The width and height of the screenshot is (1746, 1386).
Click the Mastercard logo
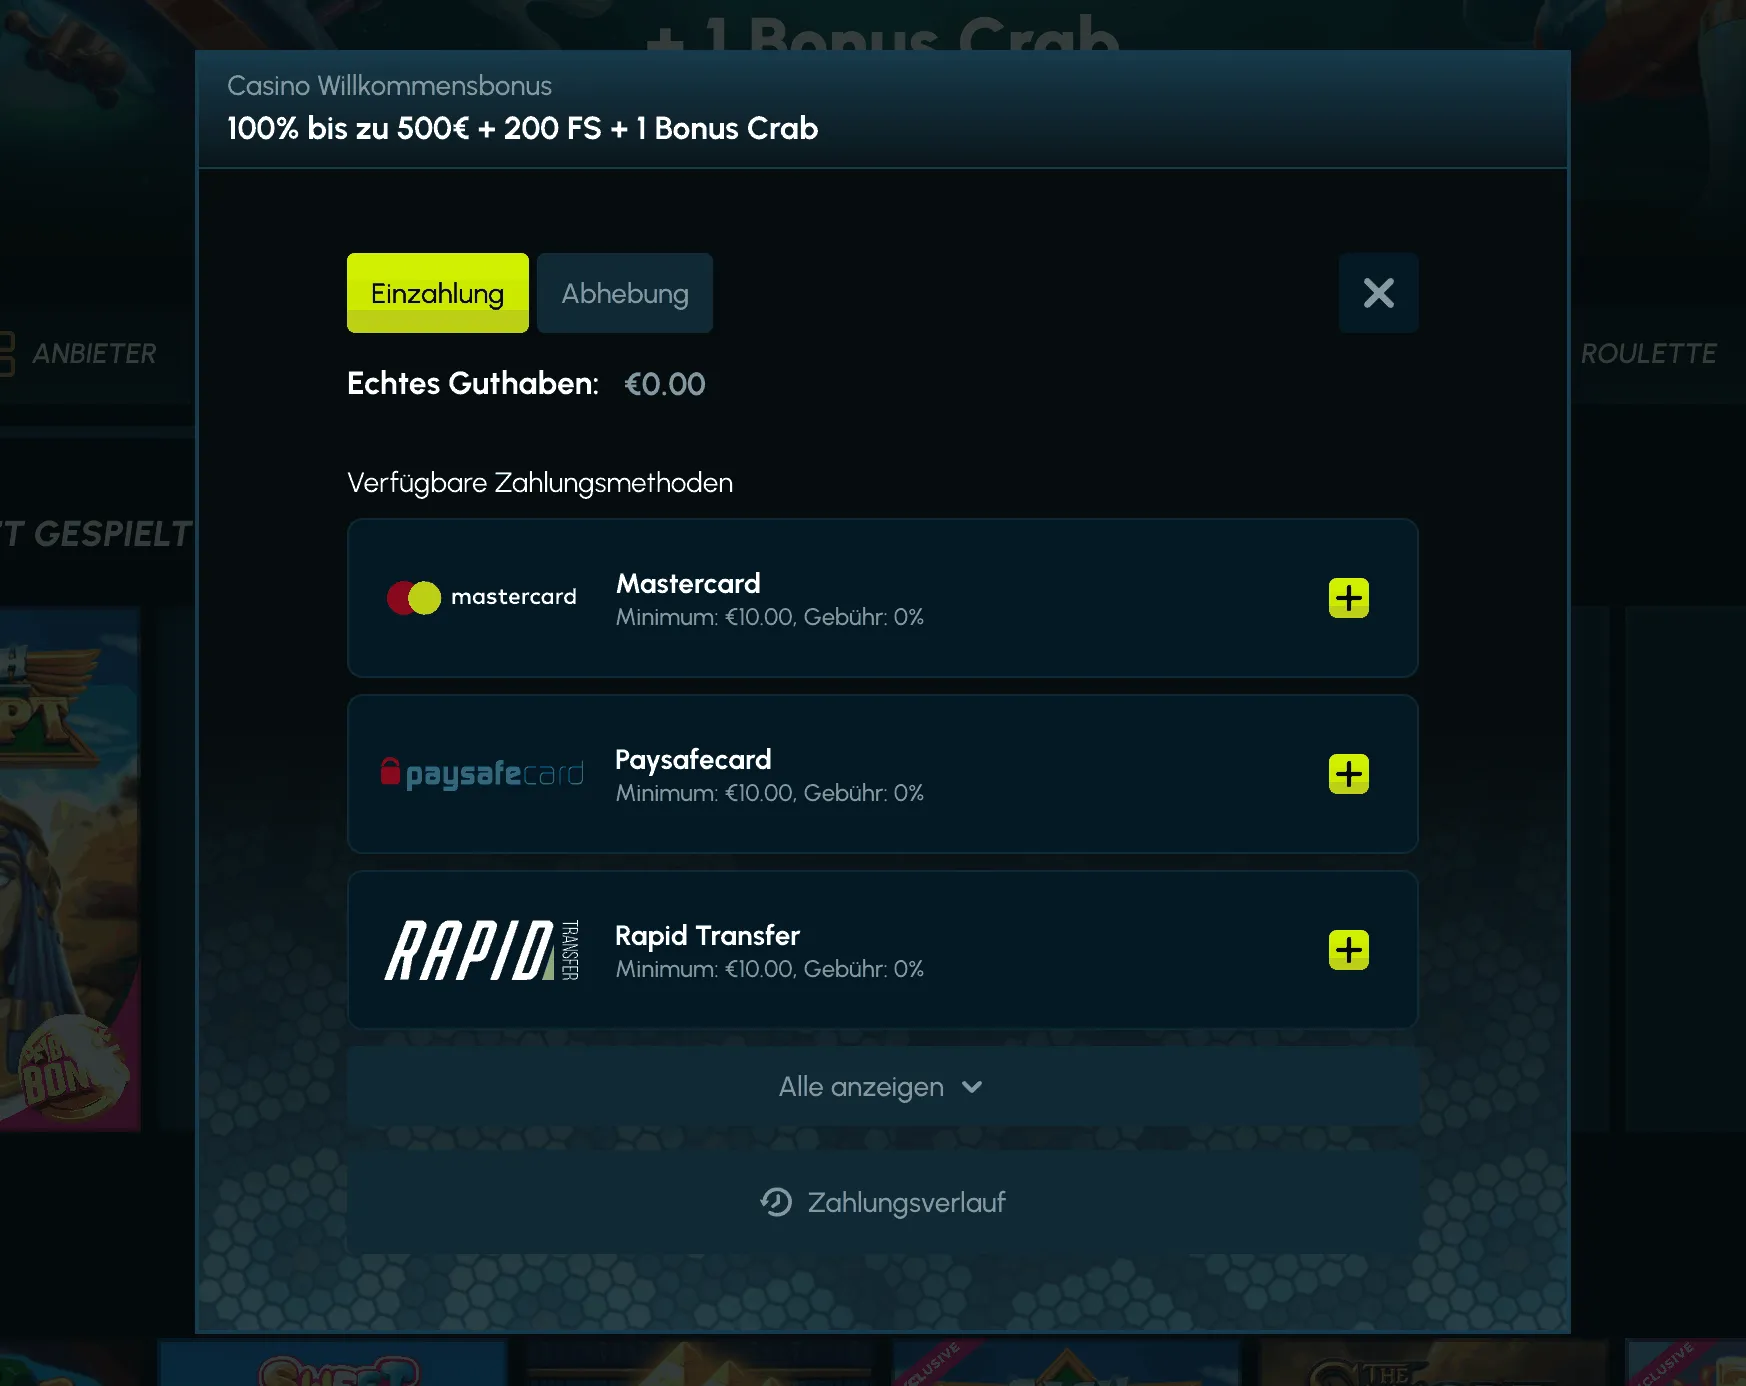(482, 598)
